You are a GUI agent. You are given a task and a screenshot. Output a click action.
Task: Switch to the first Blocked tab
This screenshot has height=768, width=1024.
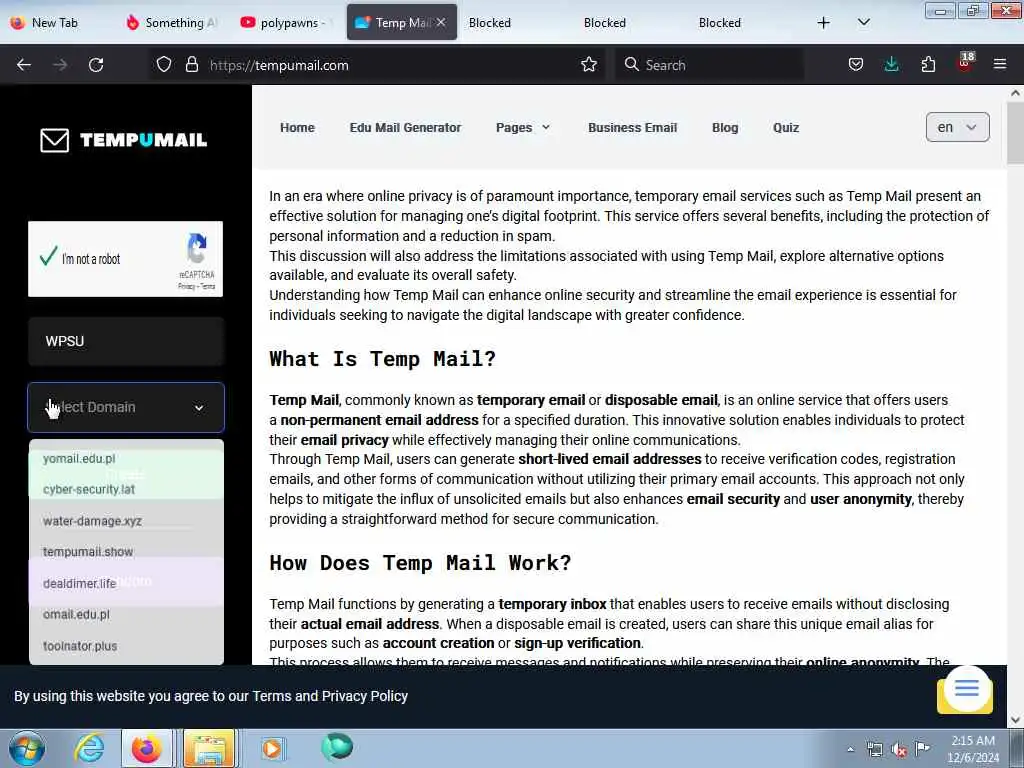coord(490,23)
